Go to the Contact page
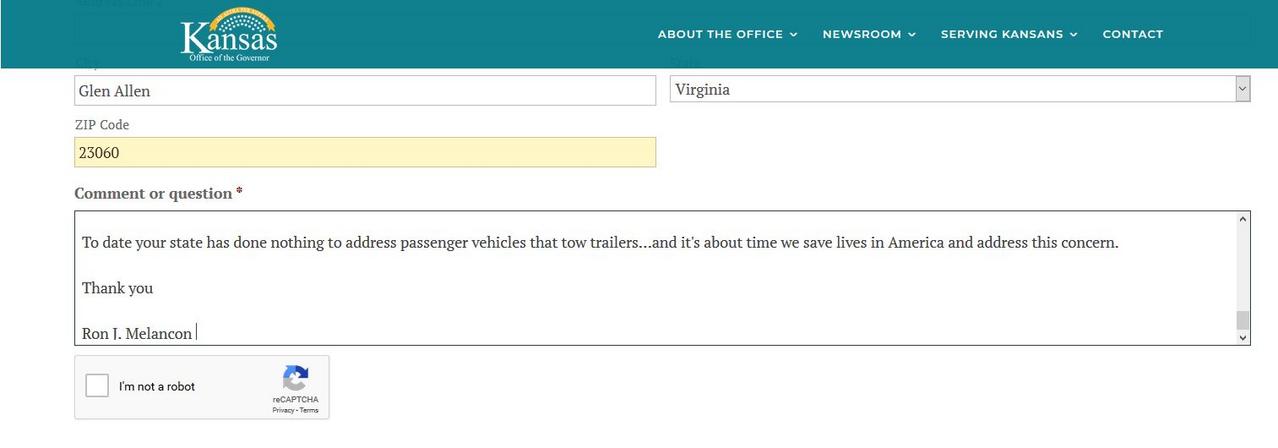The image size is (1278, 448). [x=1132, y=34]
